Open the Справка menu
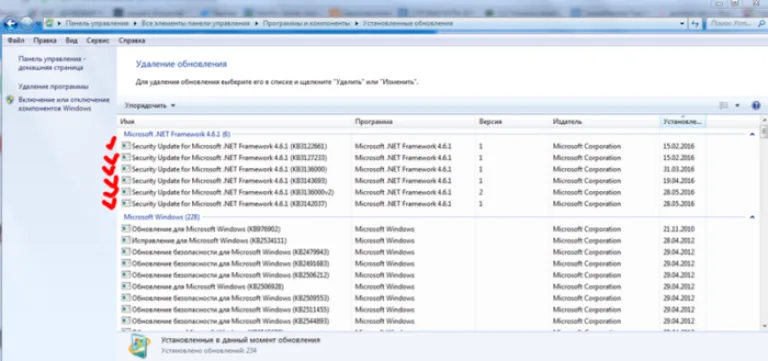 coord(132,41)
